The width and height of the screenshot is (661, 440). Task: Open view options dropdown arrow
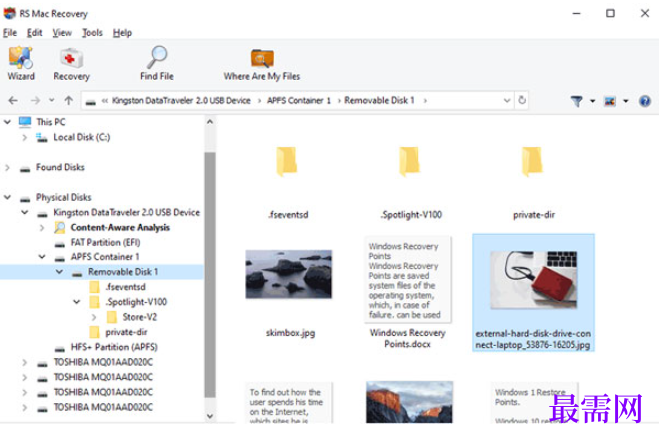[x=626, y=101]
